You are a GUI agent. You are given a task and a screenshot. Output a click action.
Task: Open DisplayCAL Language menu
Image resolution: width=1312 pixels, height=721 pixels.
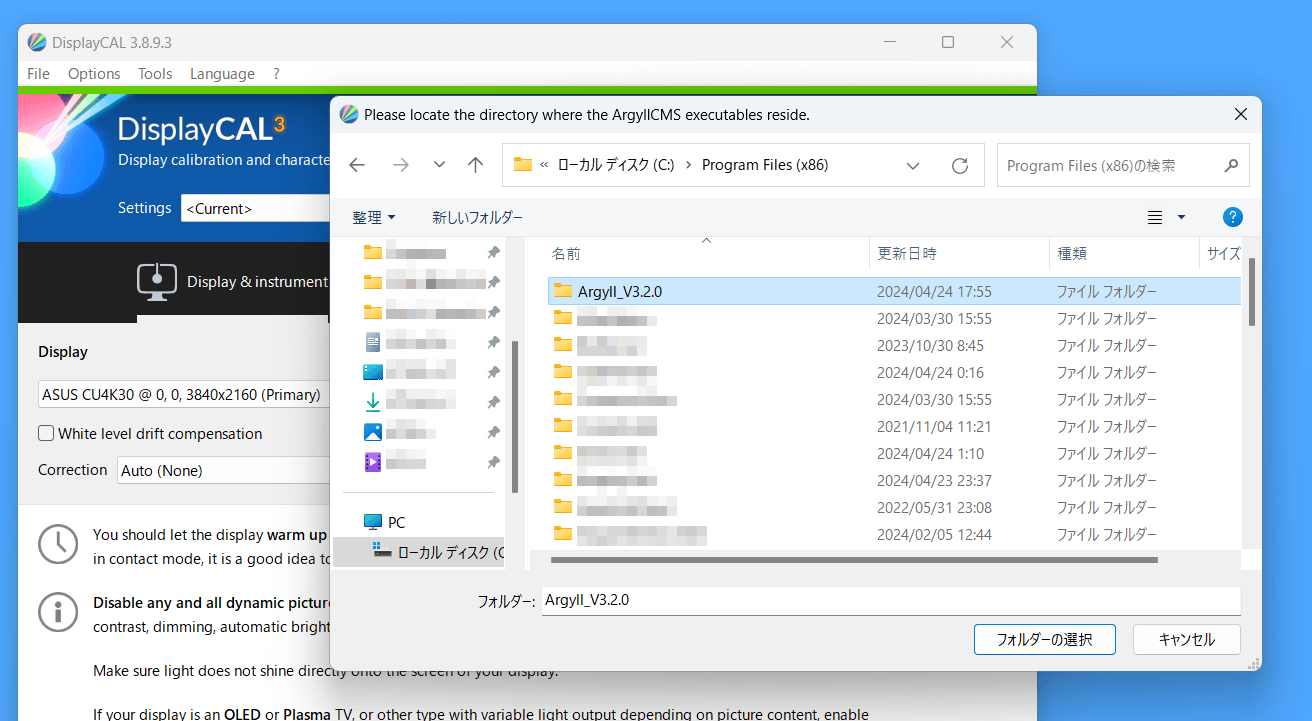pyautogui.click(x=222, y=74)
